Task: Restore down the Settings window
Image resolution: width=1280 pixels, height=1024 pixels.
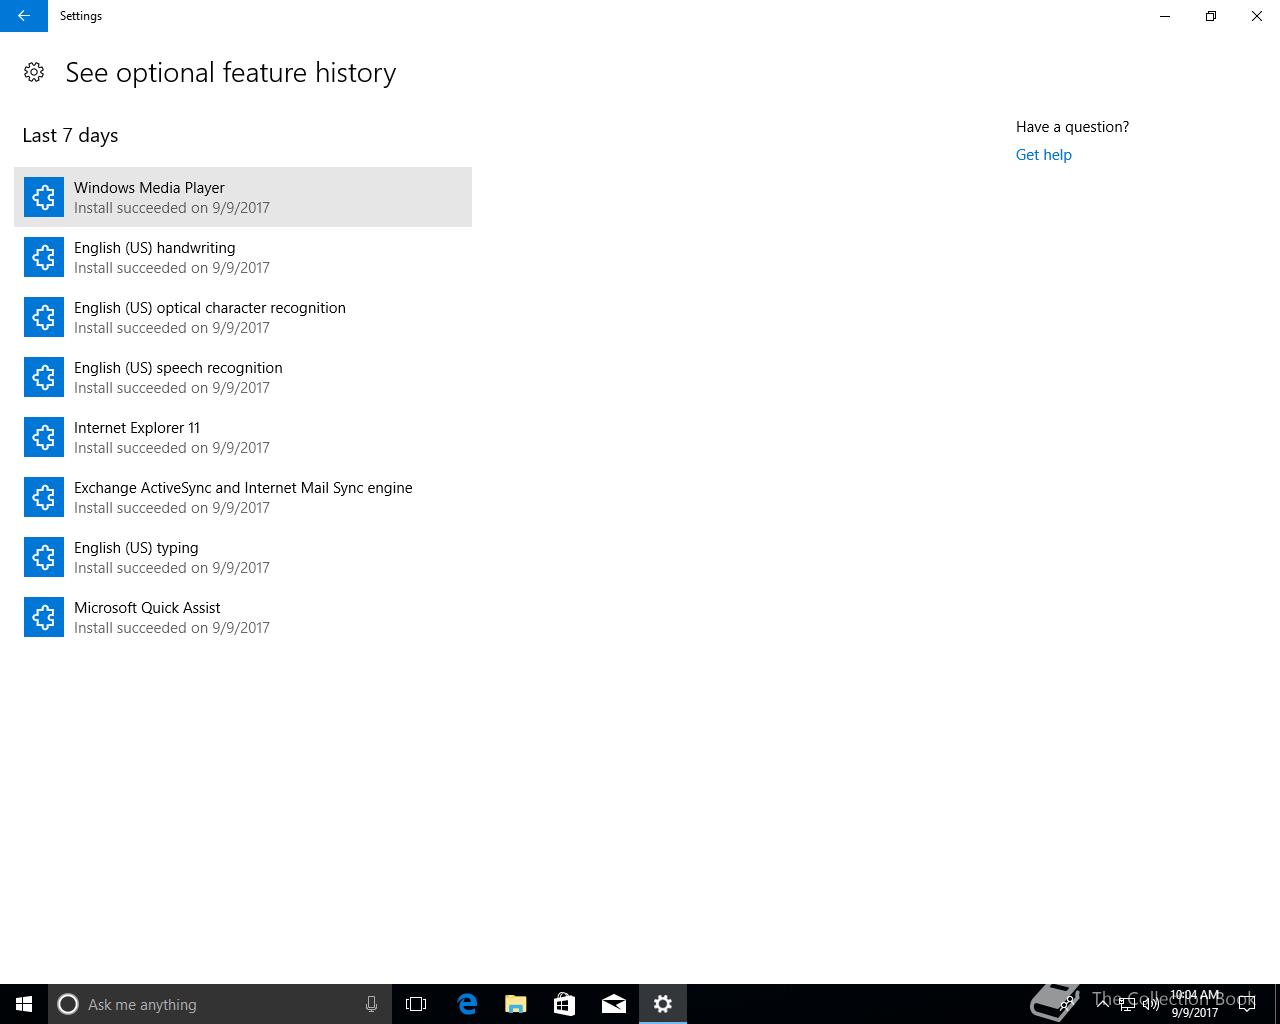Action: pyautogui.click(x=1211, y=16)
